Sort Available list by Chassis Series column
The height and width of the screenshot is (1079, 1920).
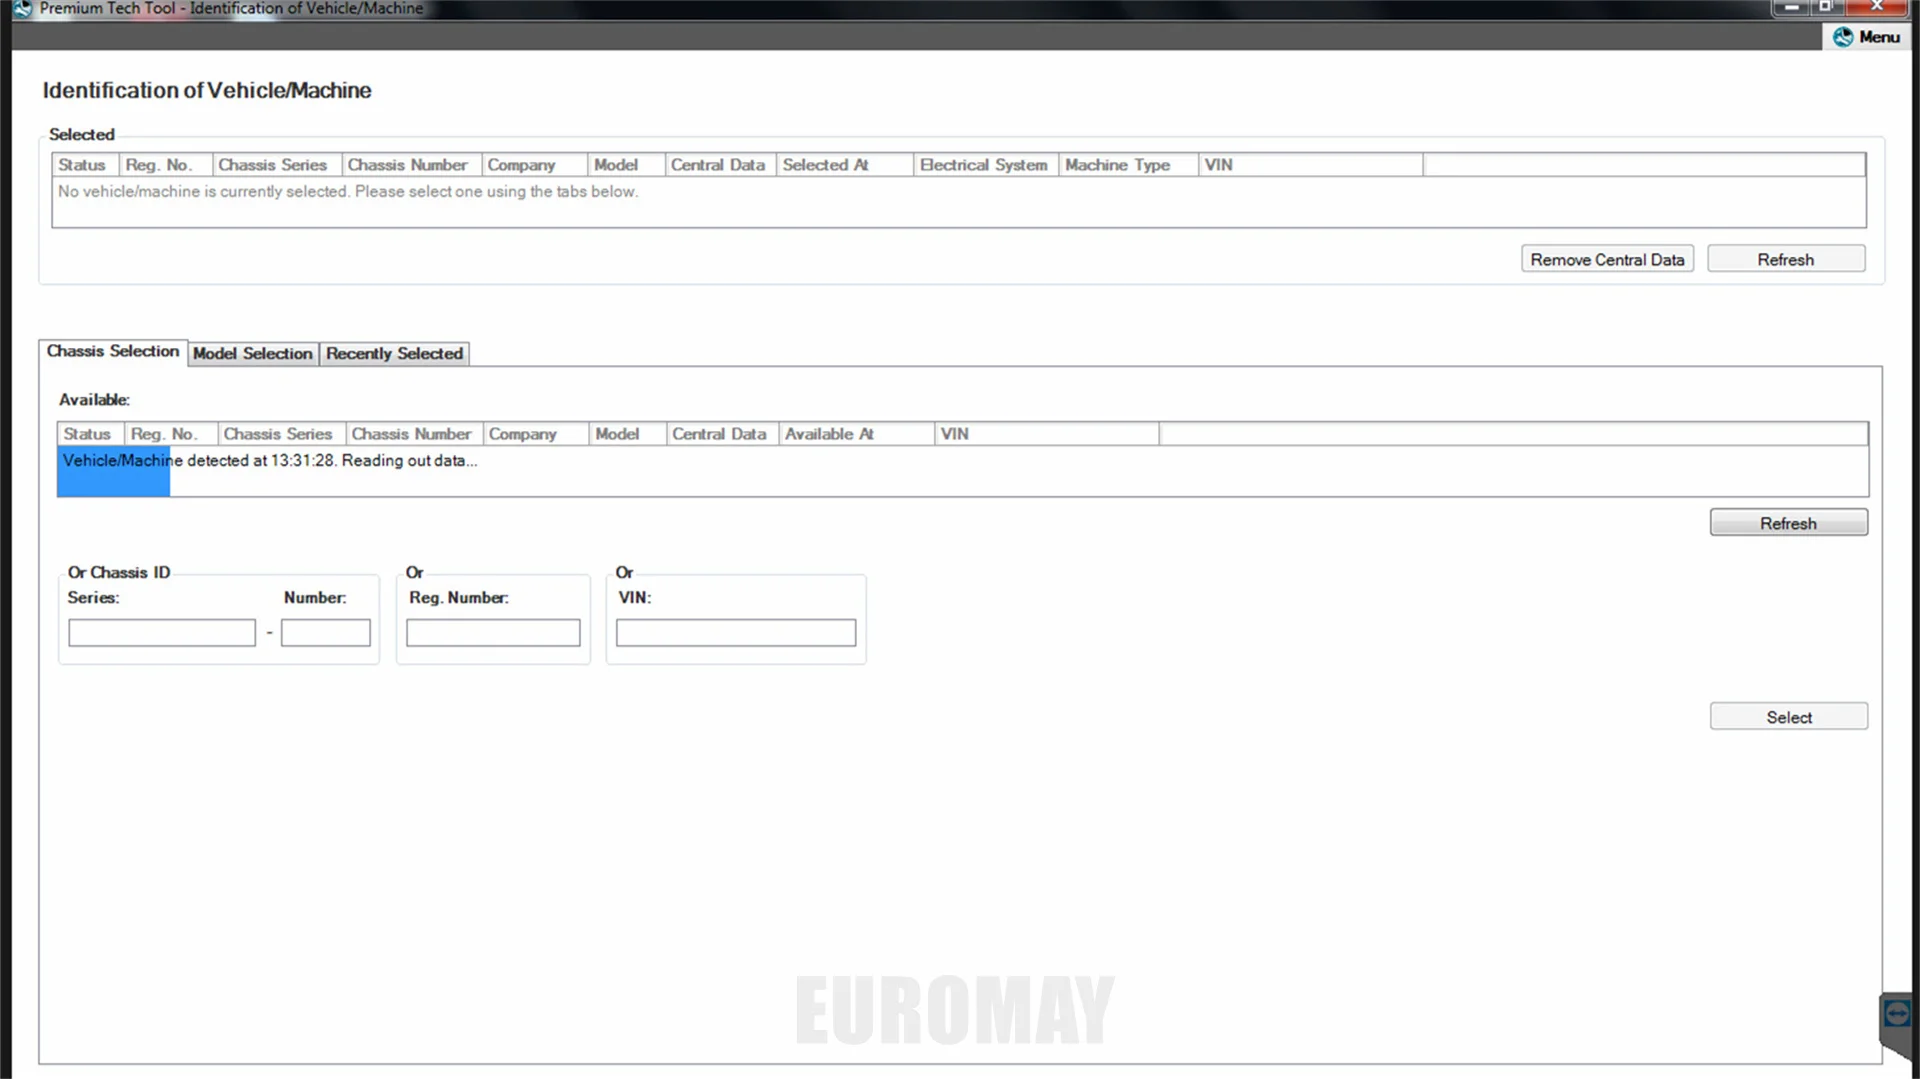[x=281, y=434]
